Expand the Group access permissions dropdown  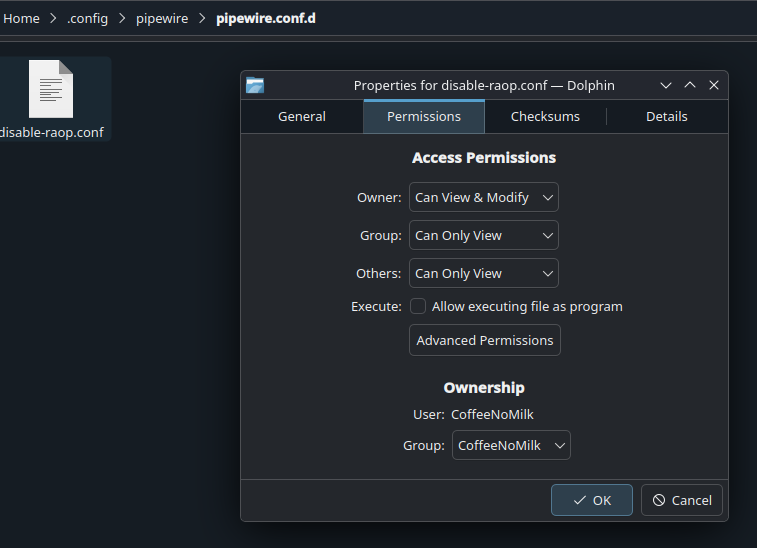[484, 235]
